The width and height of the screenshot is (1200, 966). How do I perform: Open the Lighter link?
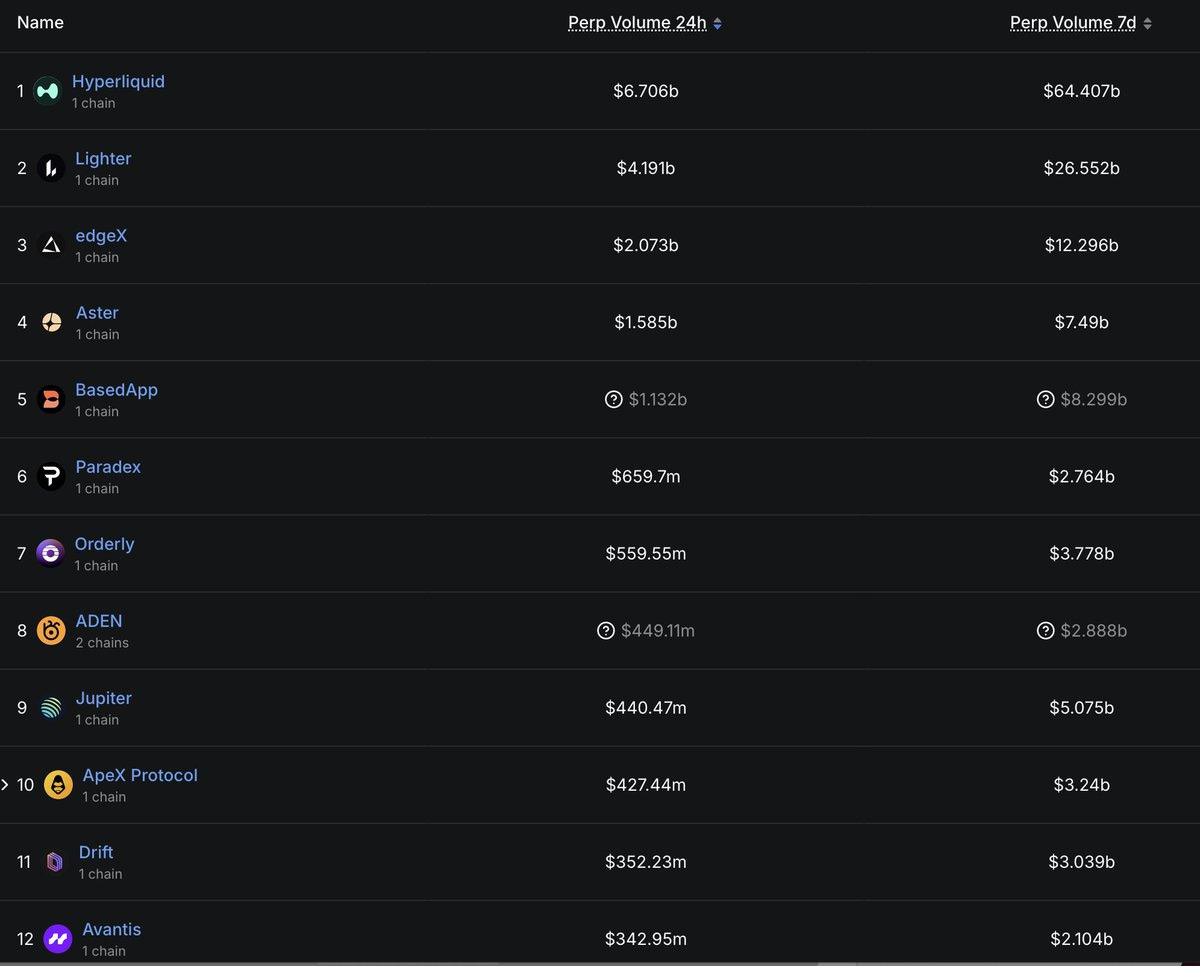(x=103, y=158)
